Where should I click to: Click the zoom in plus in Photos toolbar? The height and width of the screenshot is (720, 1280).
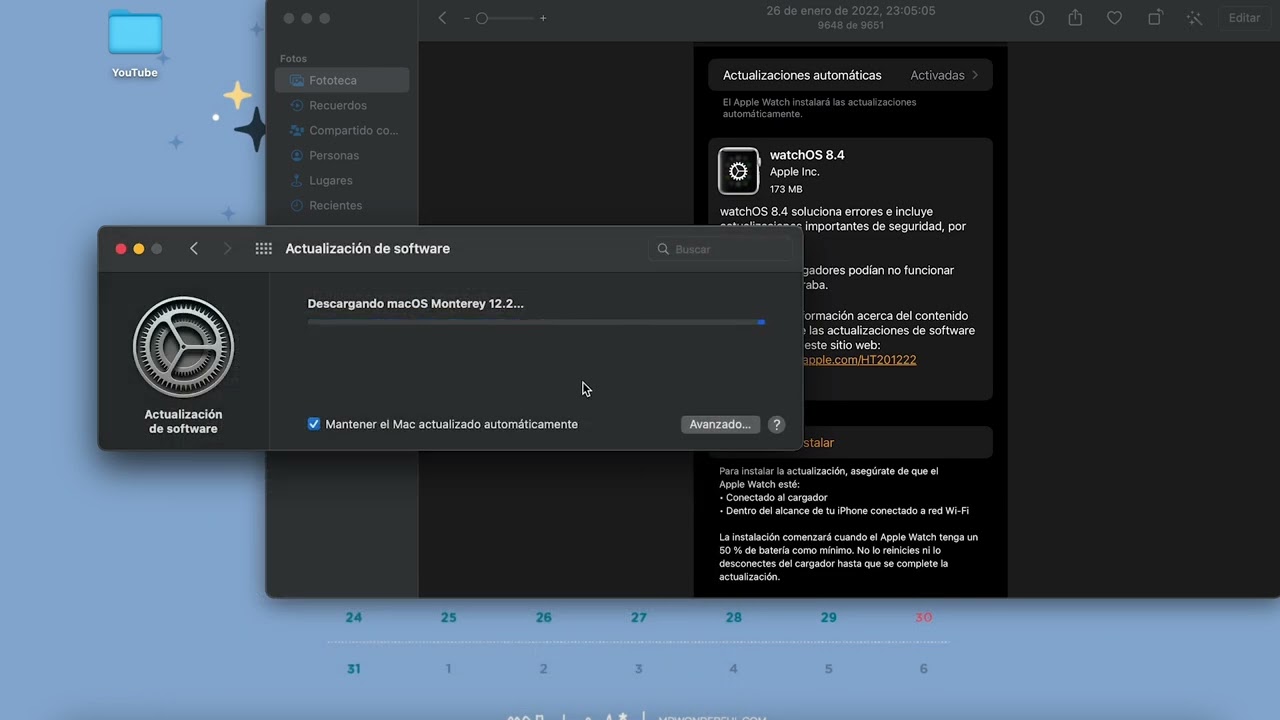543,18
